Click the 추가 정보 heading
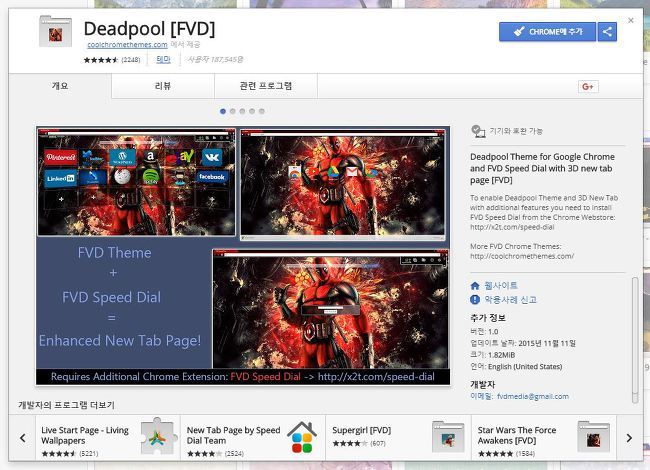 488,318
